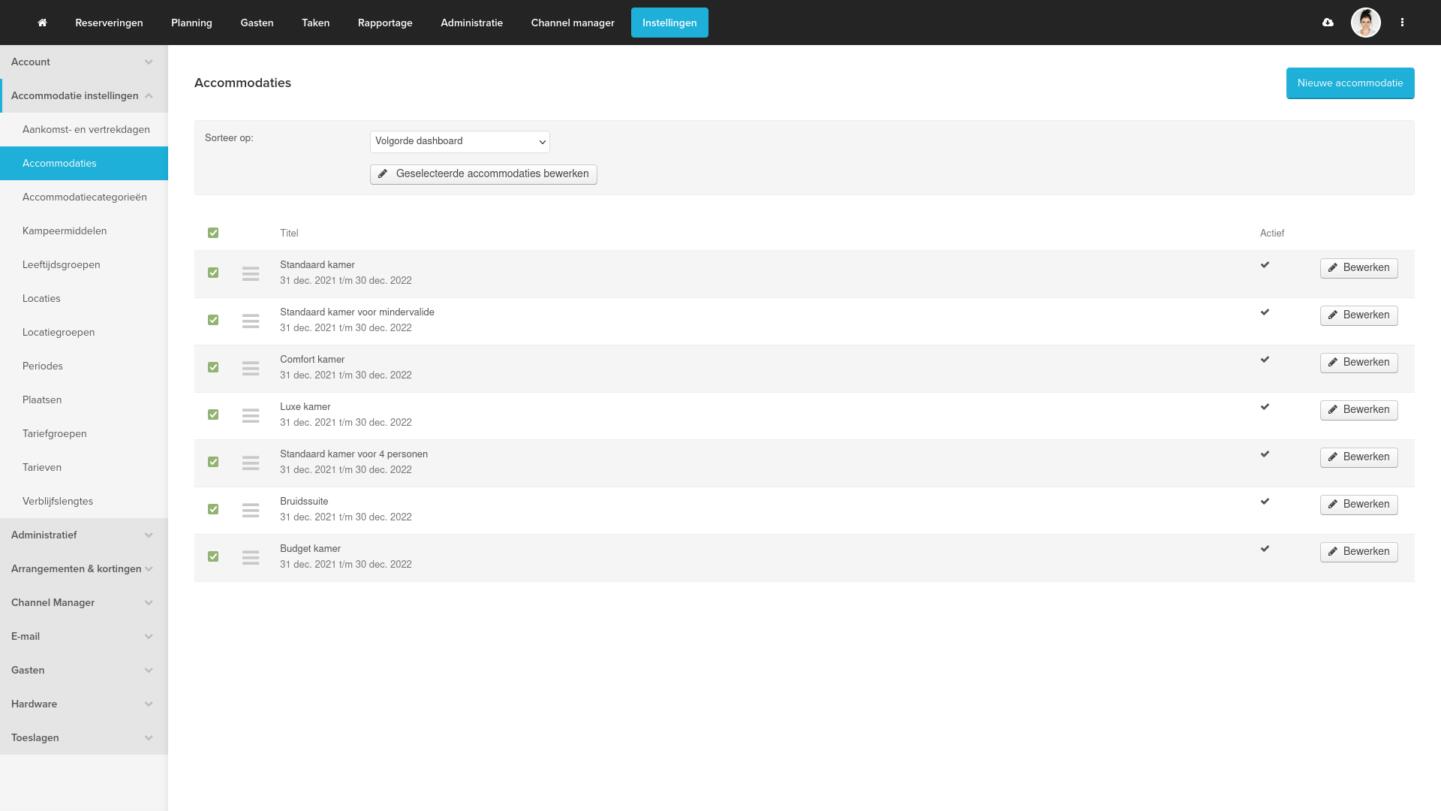
Task: Click drag handle for Budget kamer row
Action: tap(251, 557)
